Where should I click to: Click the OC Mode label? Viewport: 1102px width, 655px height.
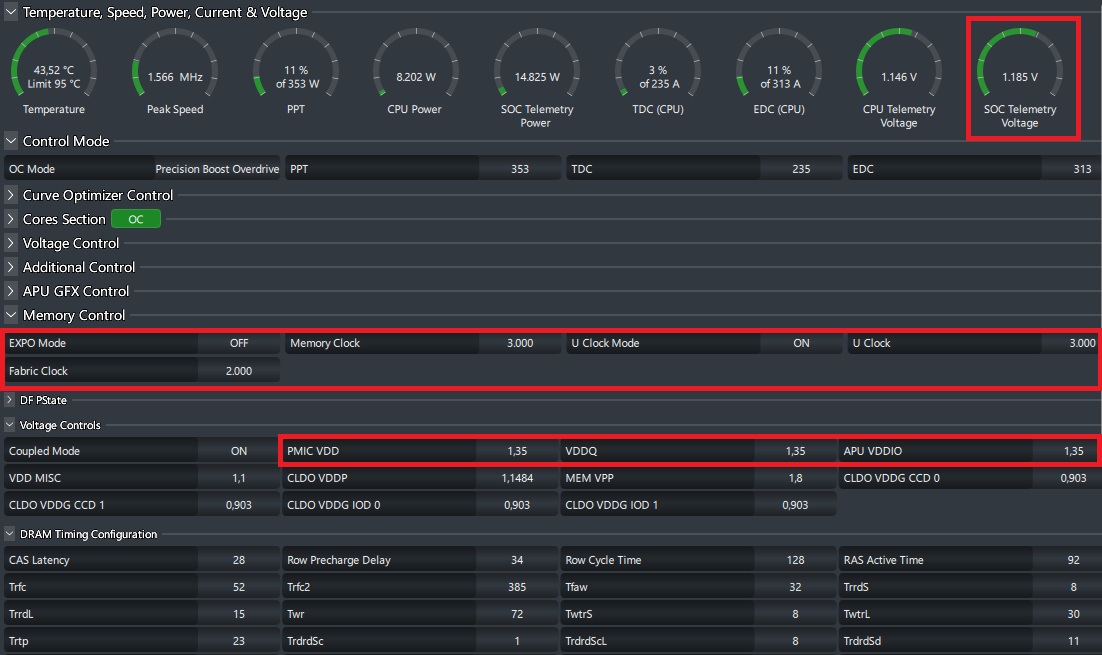32,169
